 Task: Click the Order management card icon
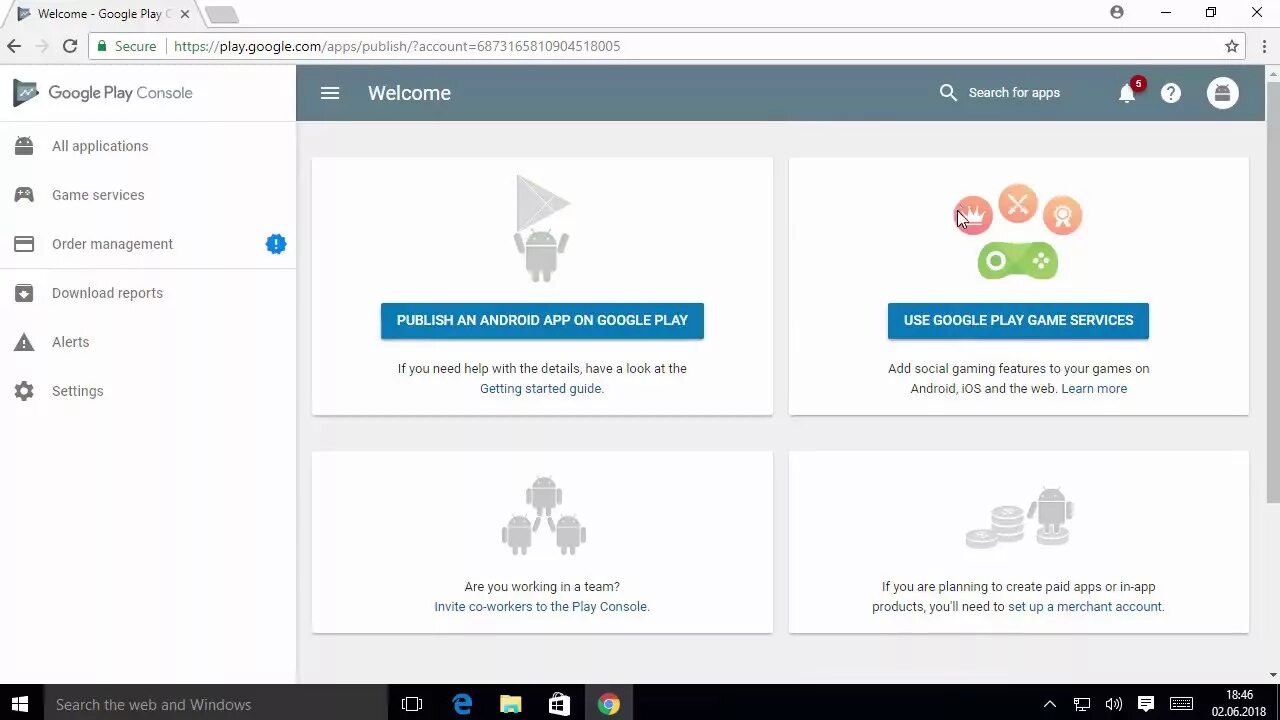click(x=24, y=244)
